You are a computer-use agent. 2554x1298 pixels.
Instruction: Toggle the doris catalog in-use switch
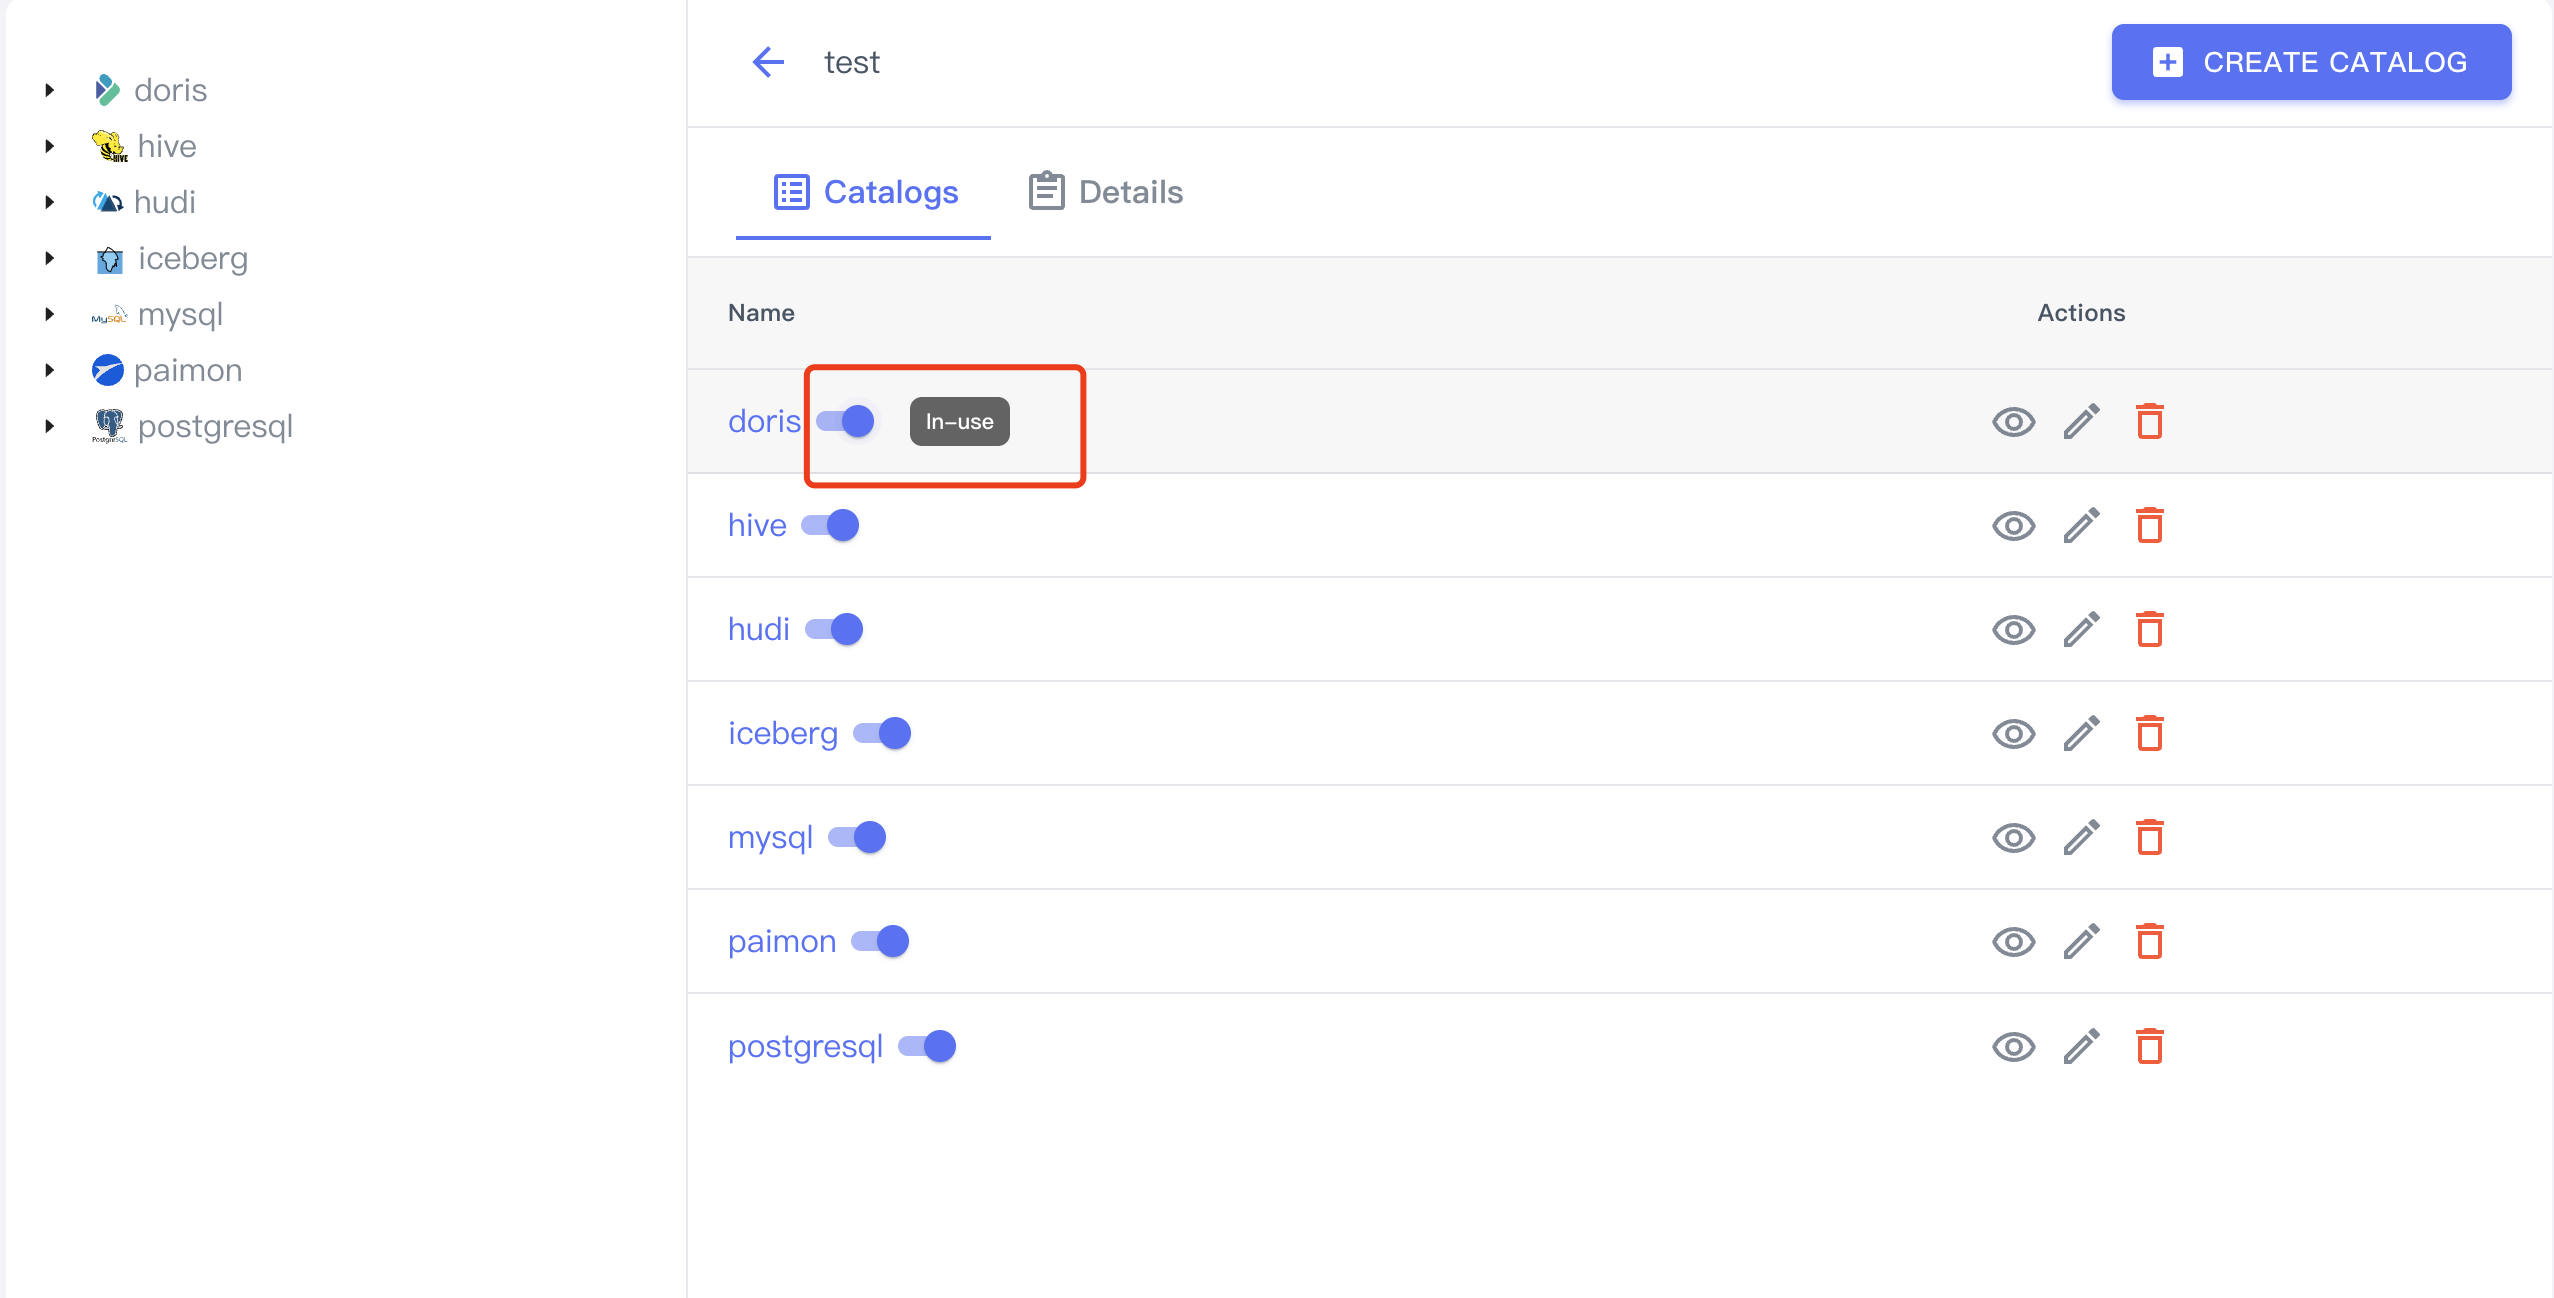click(x=846, y=421)
